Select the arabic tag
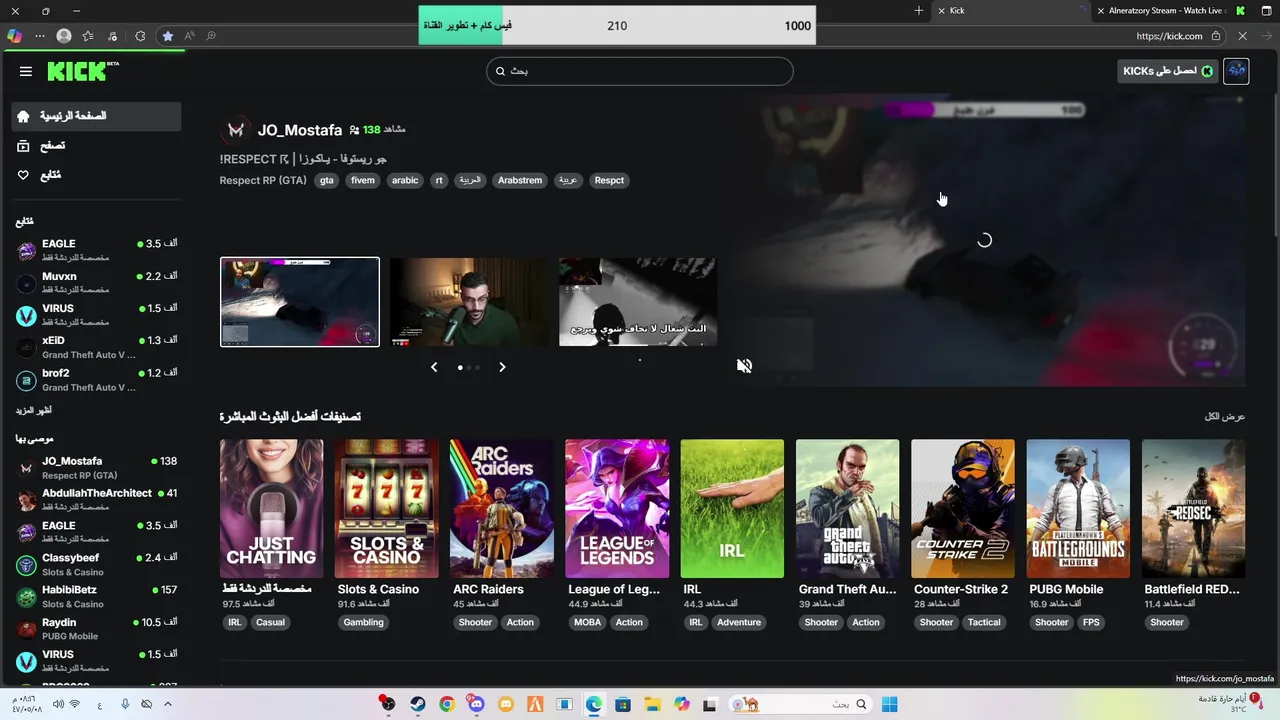The height and width of the screenshot is (720, 1280). point(405,180)
